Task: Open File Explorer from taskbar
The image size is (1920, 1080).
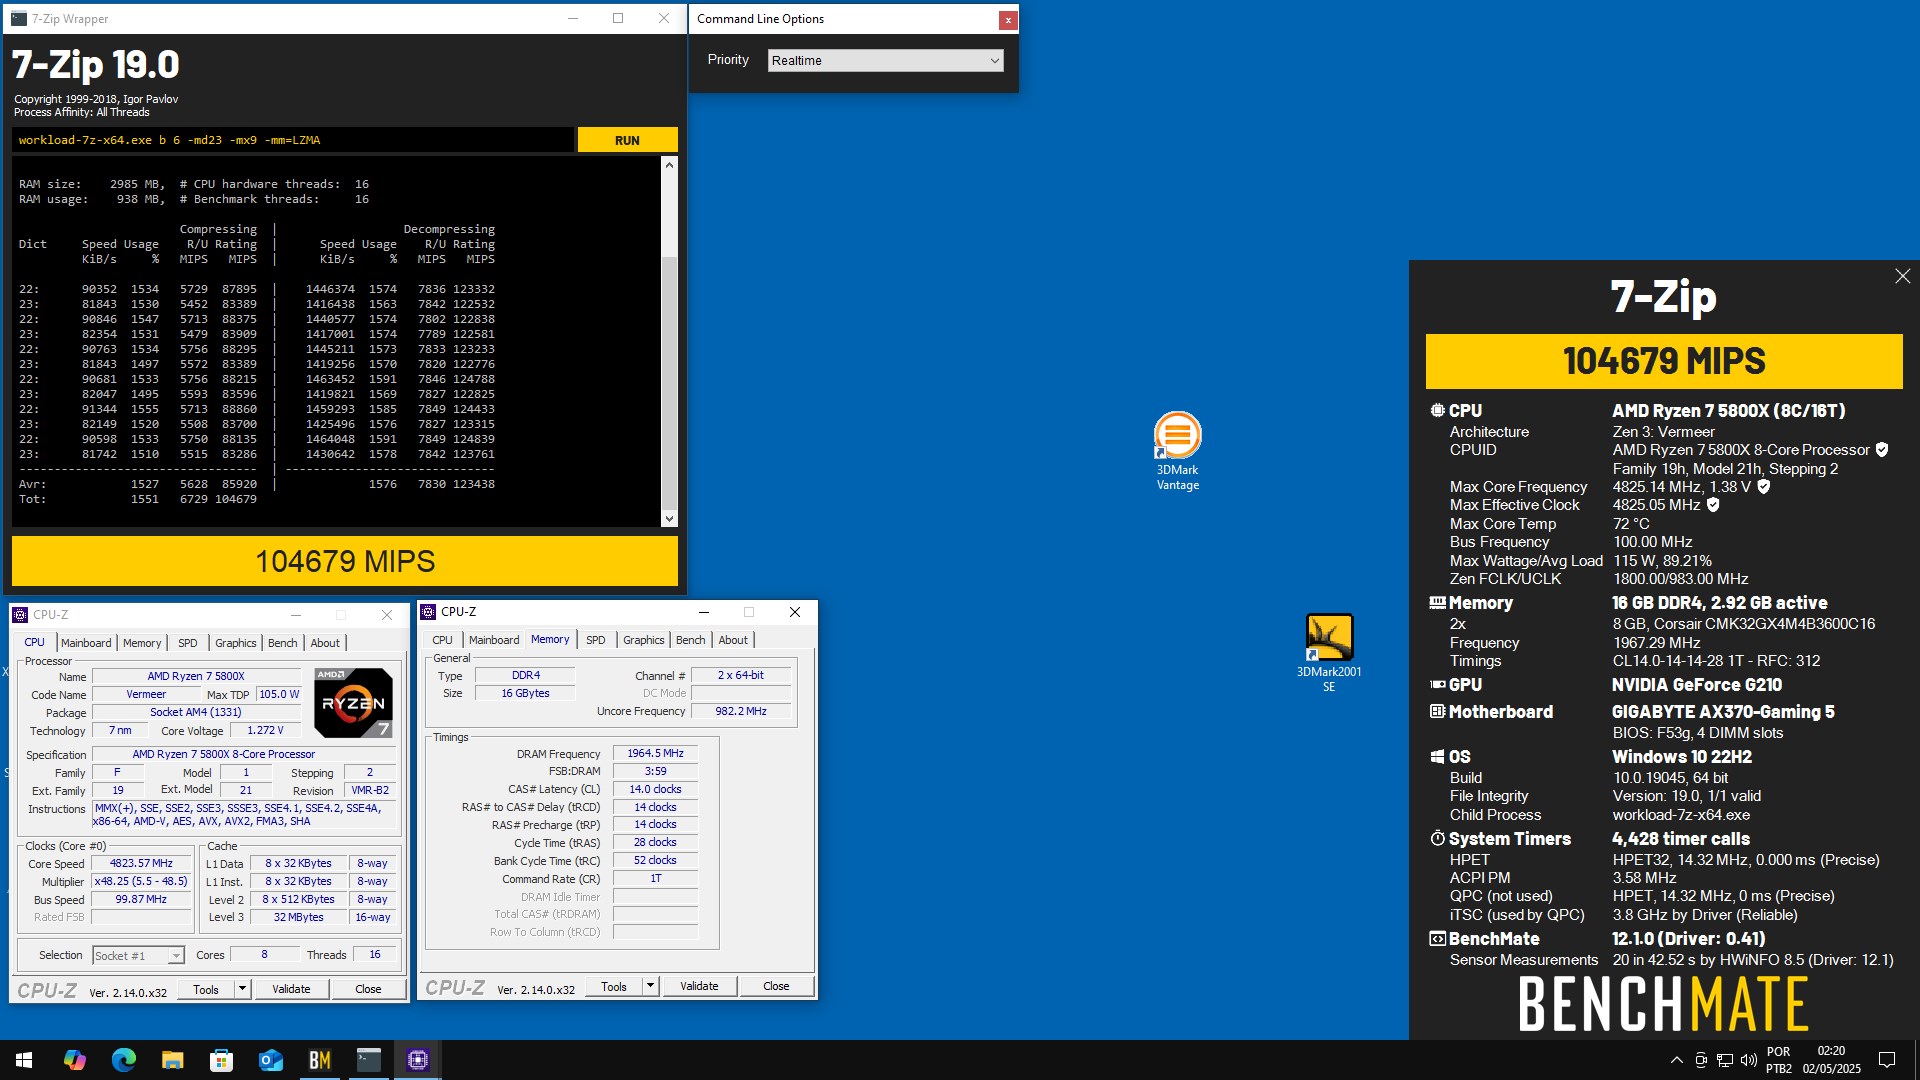Action: (173, 1060)
